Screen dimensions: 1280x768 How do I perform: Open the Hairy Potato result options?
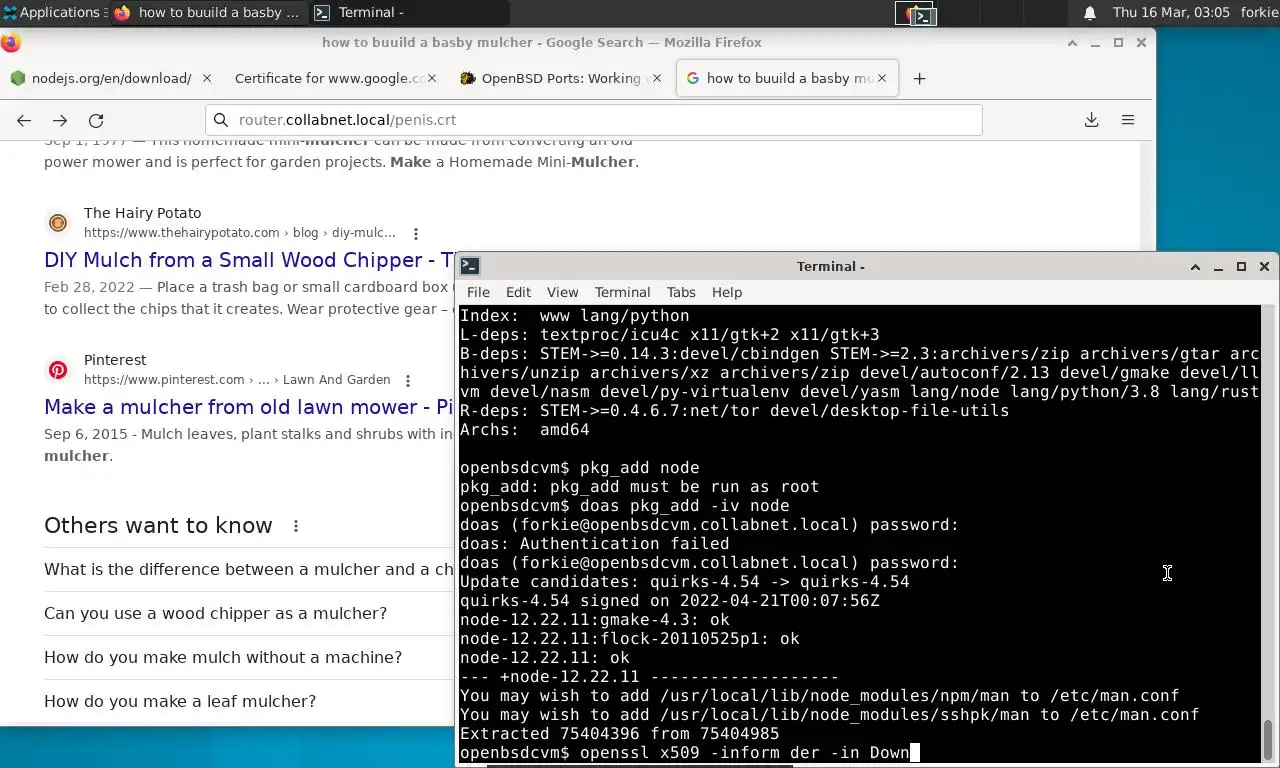coord(416,233)
